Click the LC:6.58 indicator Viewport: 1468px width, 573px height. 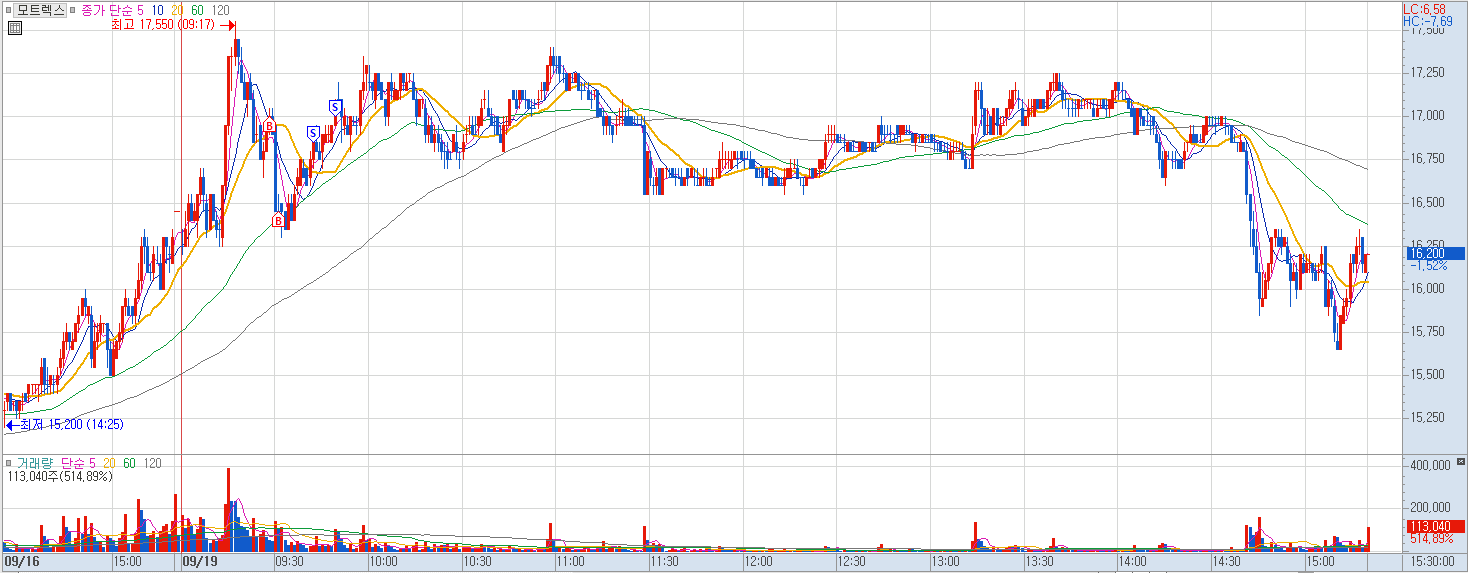1425,8
